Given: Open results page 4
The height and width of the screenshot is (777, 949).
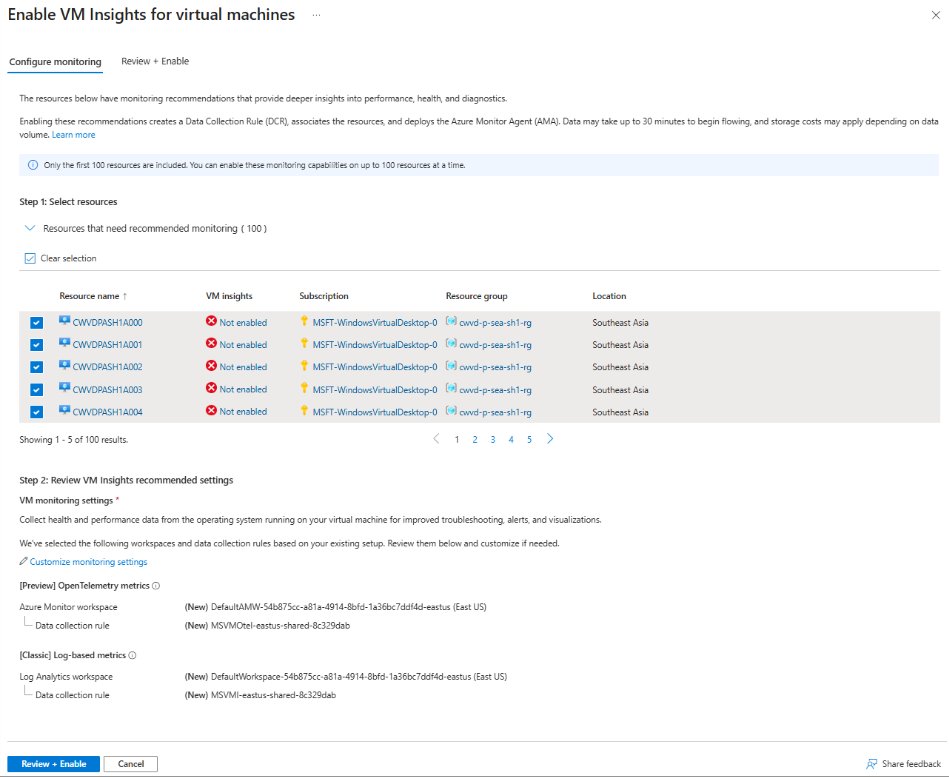Looking at the screenshot, I should click(x=511, y=440).
